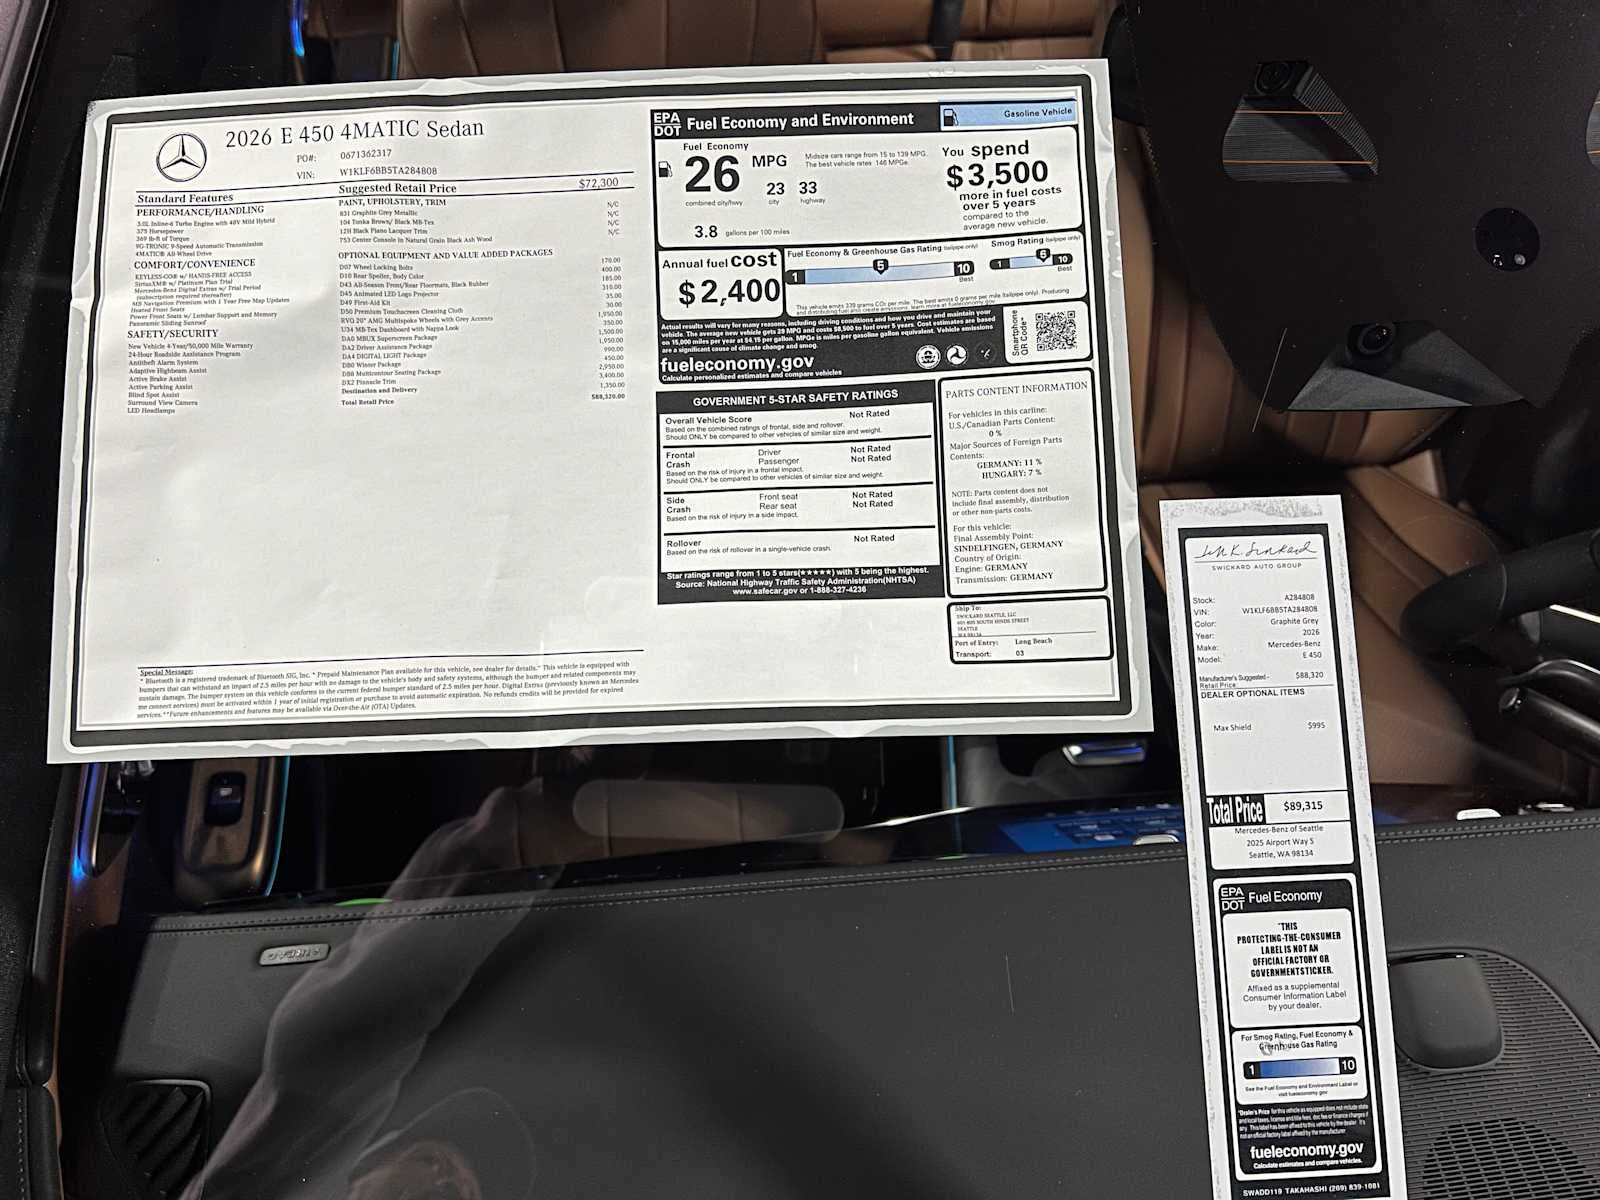Screen dimensions: 1600x1200
Task: Click the "GOVERNMENT 5-STAR SAFETY RATINGS" heading
Action: pos(795,398)
